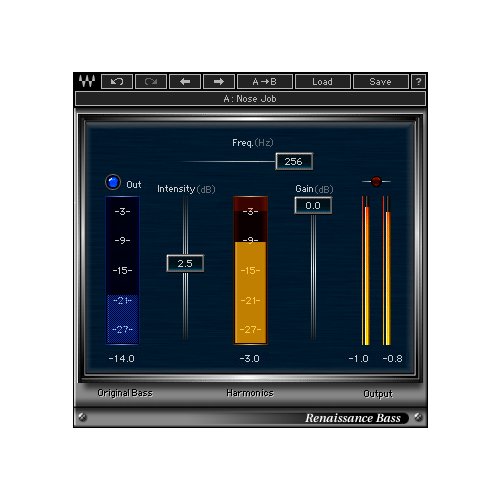500x500 pixels.
Task: Redo the last undone change
Action: click(x=151, y=81)
